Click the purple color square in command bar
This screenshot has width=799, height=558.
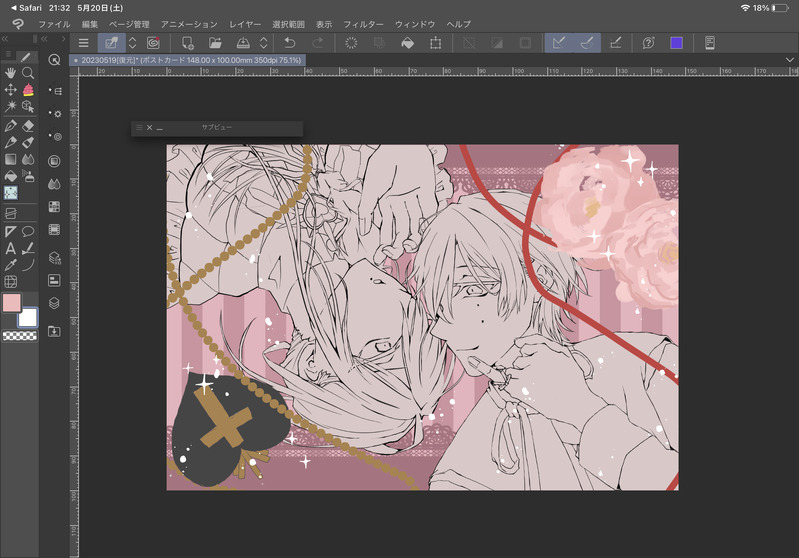677,43
